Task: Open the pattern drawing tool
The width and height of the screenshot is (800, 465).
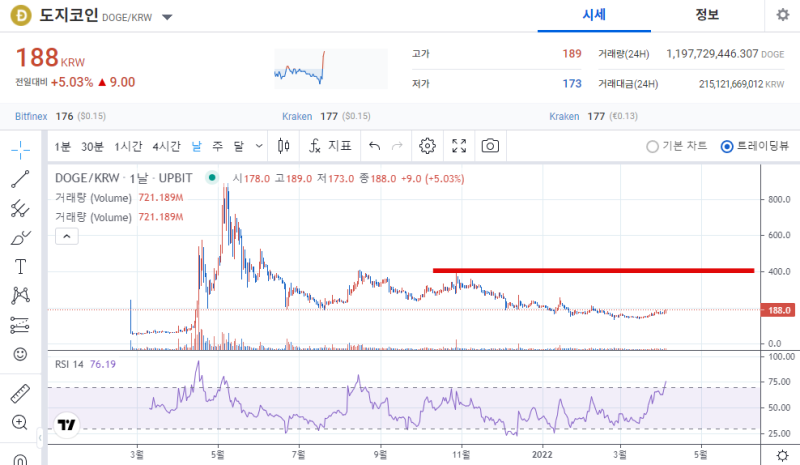Action: (x=20, y=296)
